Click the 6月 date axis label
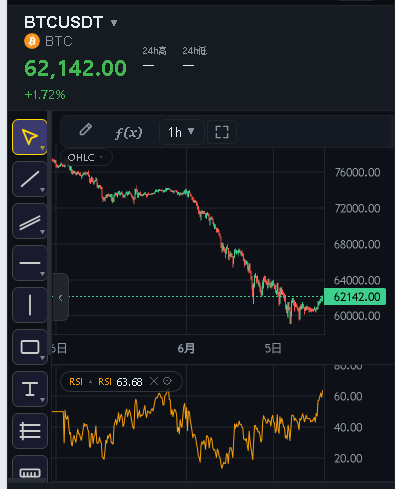The width and height of the screenshot is (396, 489). click(x=186, y=349)
